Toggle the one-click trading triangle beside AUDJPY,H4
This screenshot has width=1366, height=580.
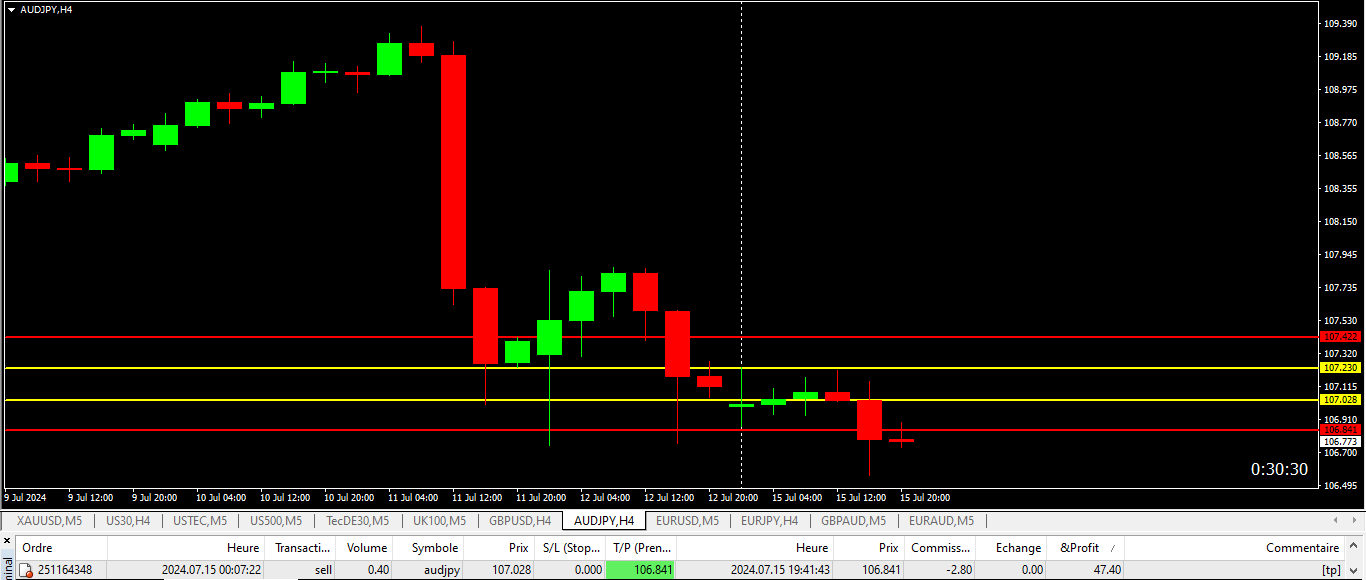pos(11,9)
